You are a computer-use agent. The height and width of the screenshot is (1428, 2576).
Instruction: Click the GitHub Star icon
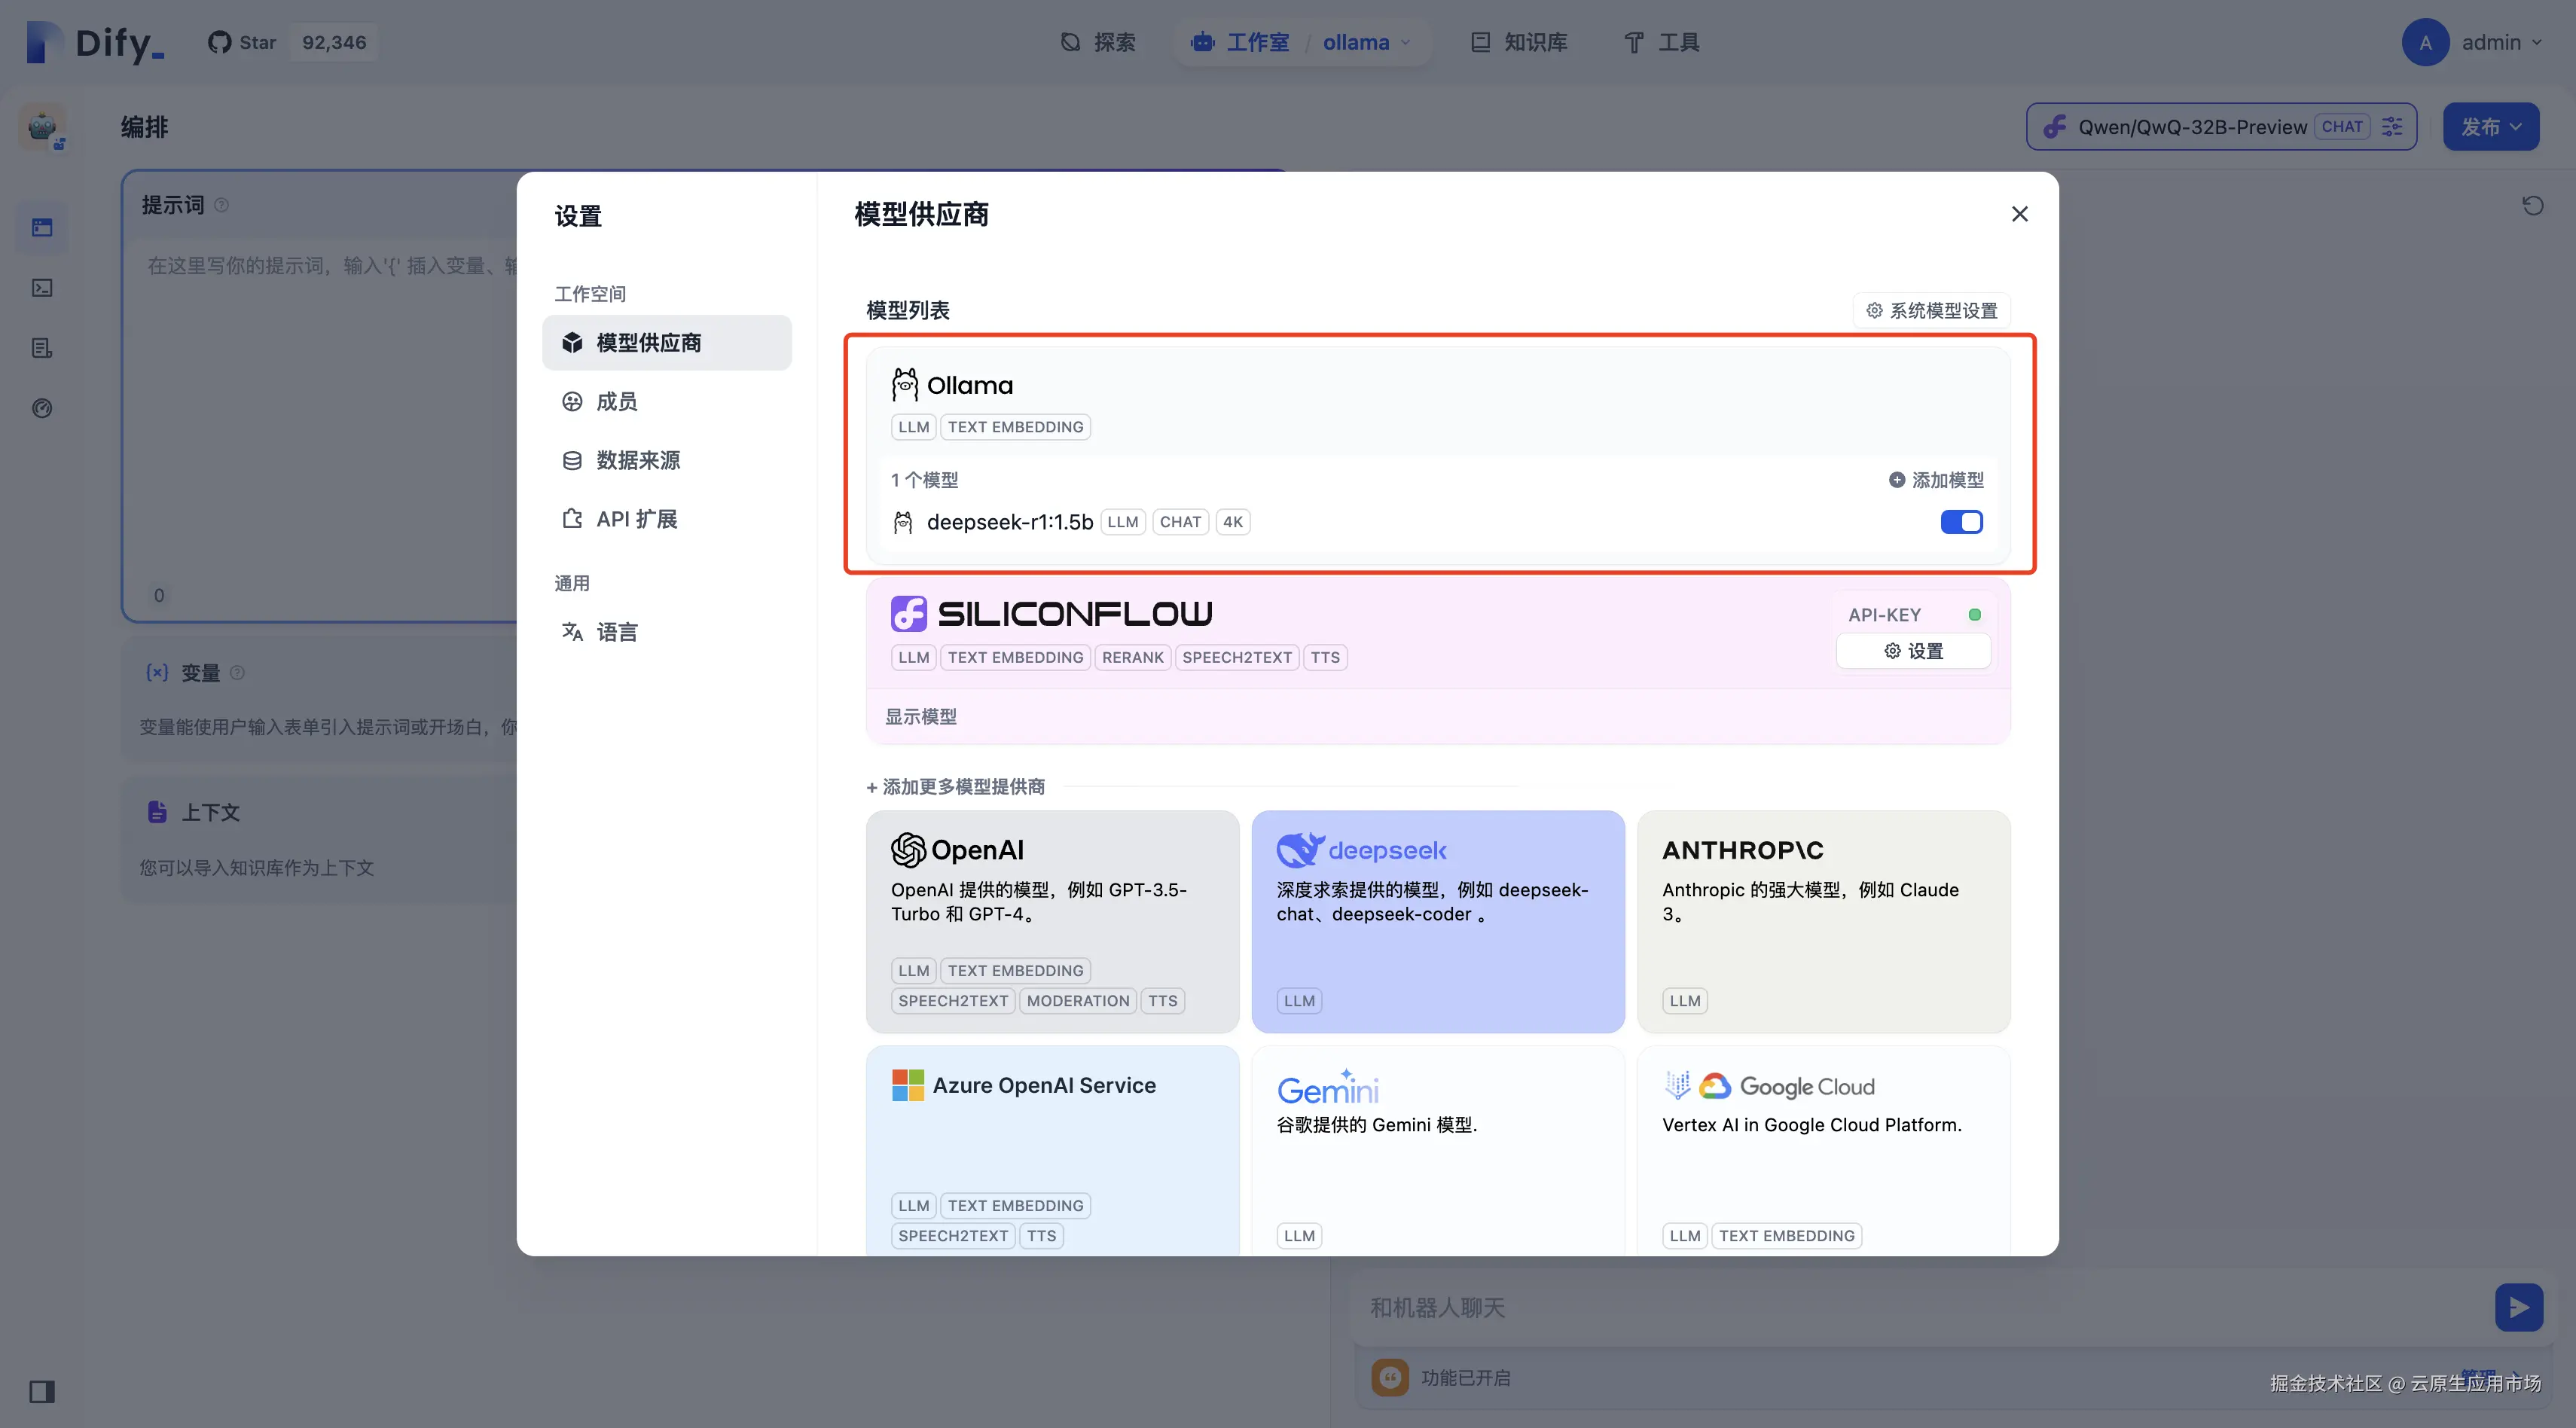219,42
